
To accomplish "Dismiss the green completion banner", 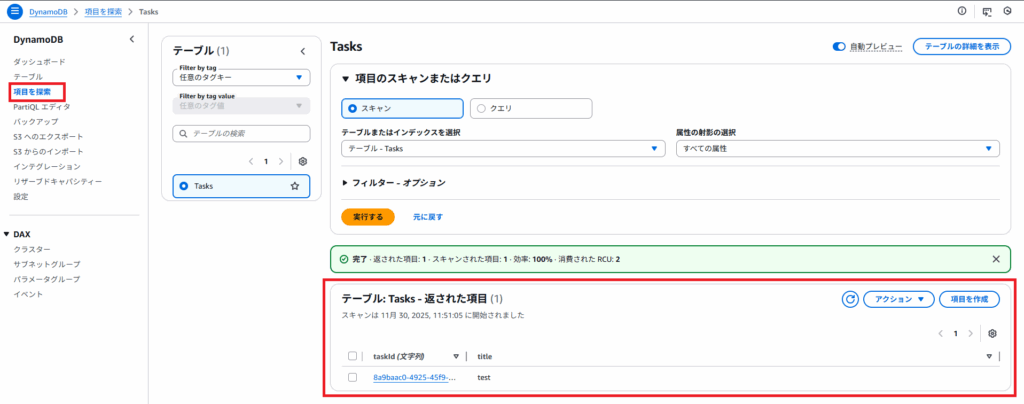I will pos(995,259).
